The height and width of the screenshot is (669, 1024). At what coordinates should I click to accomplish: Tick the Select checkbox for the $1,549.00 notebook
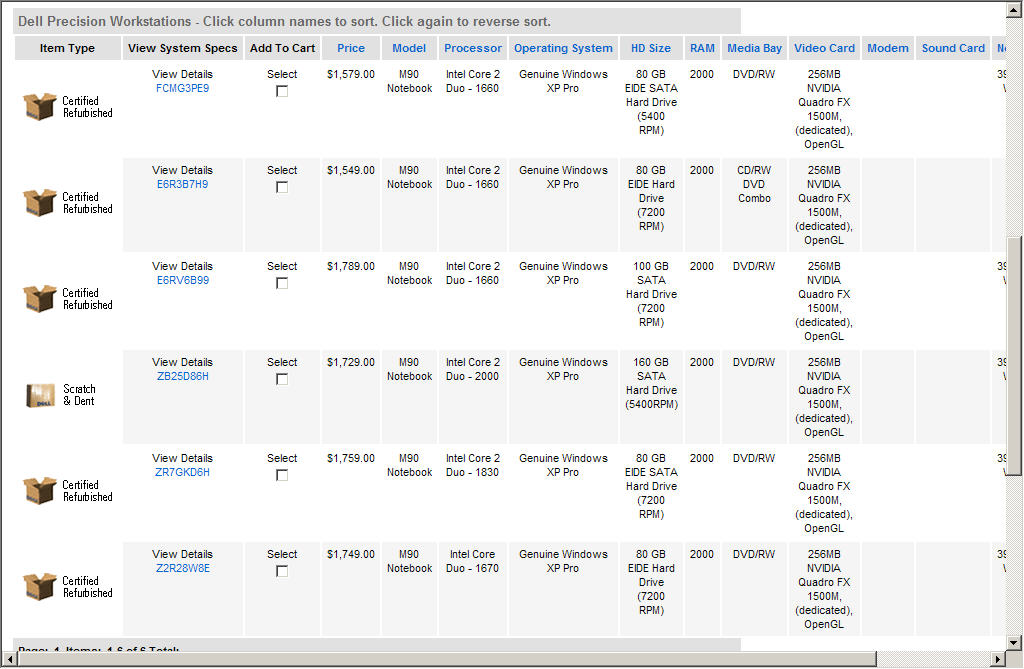coord(282,188)
